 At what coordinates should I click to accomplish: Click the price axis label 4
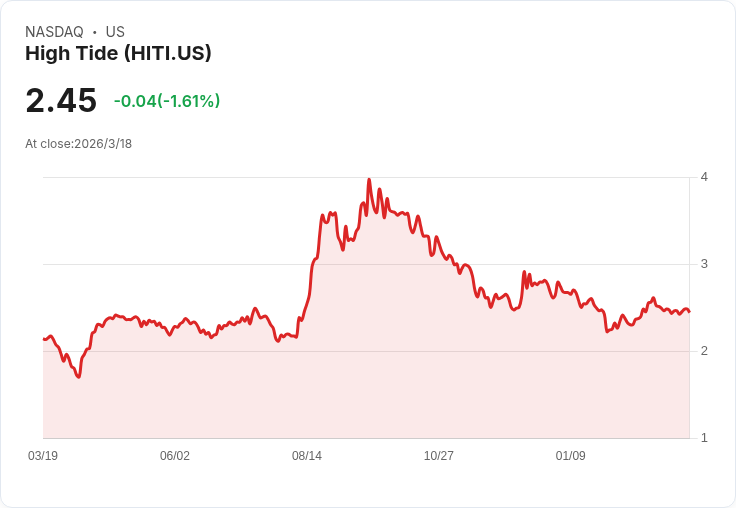pos(704,177)
